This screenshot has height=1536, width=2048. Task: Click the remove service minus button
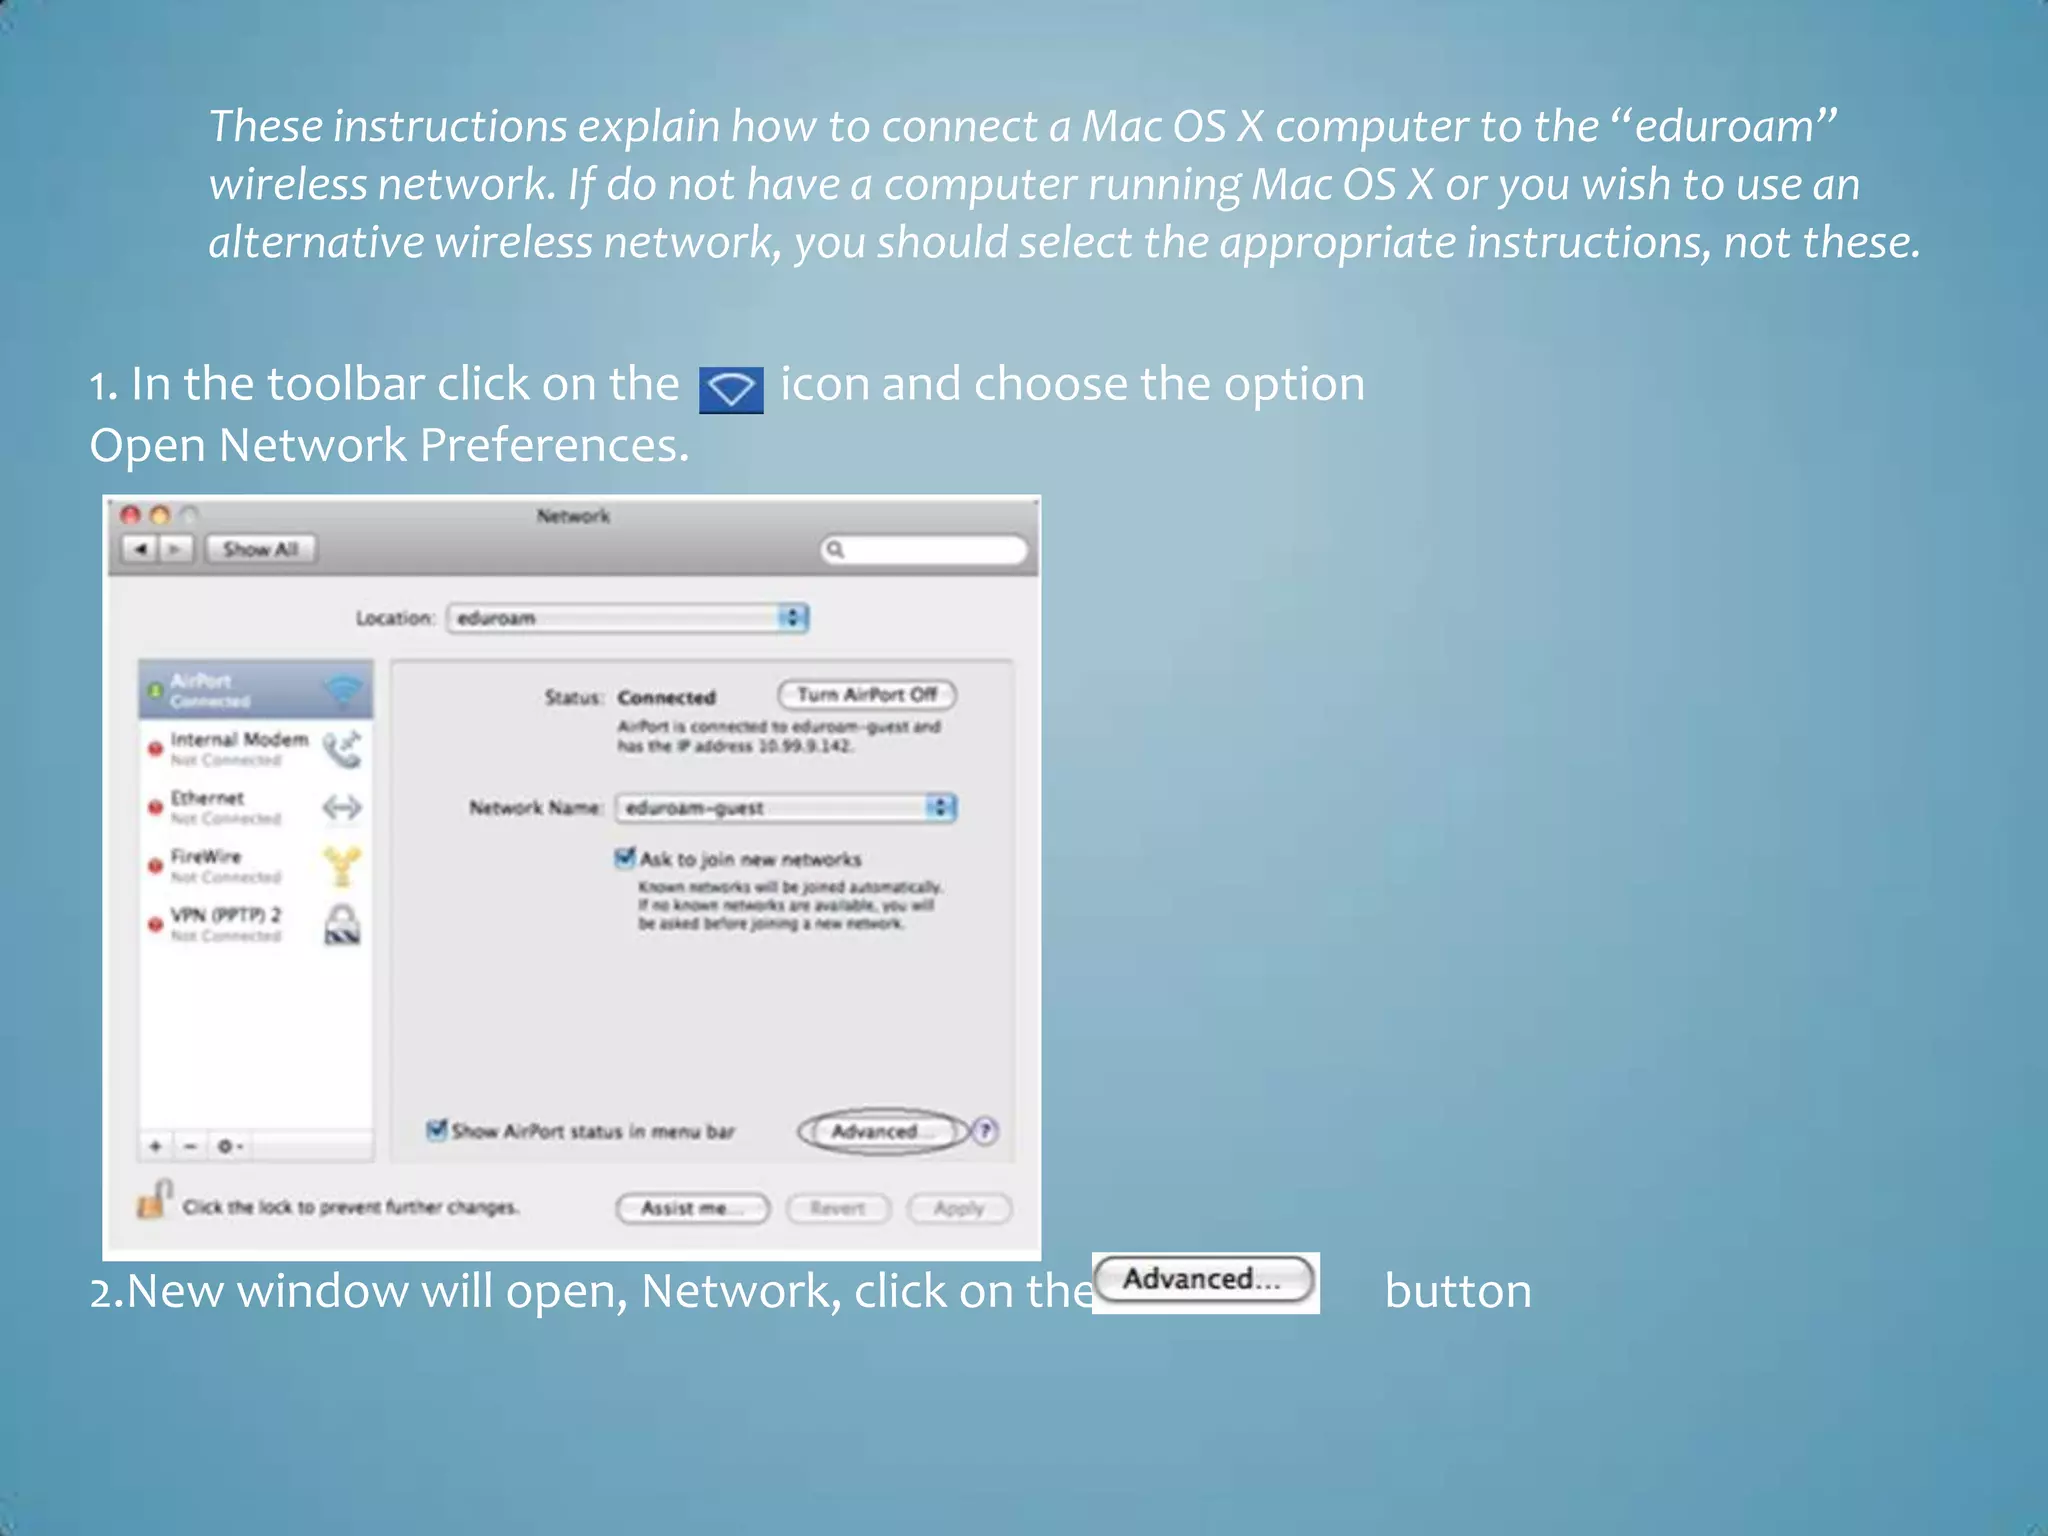(x=190, y=1146)
